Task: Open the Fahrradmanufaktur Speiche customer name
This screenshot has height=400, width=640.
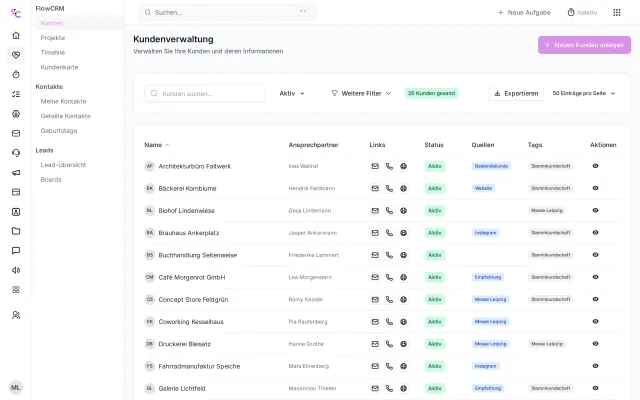Action: tap(199, 367)
